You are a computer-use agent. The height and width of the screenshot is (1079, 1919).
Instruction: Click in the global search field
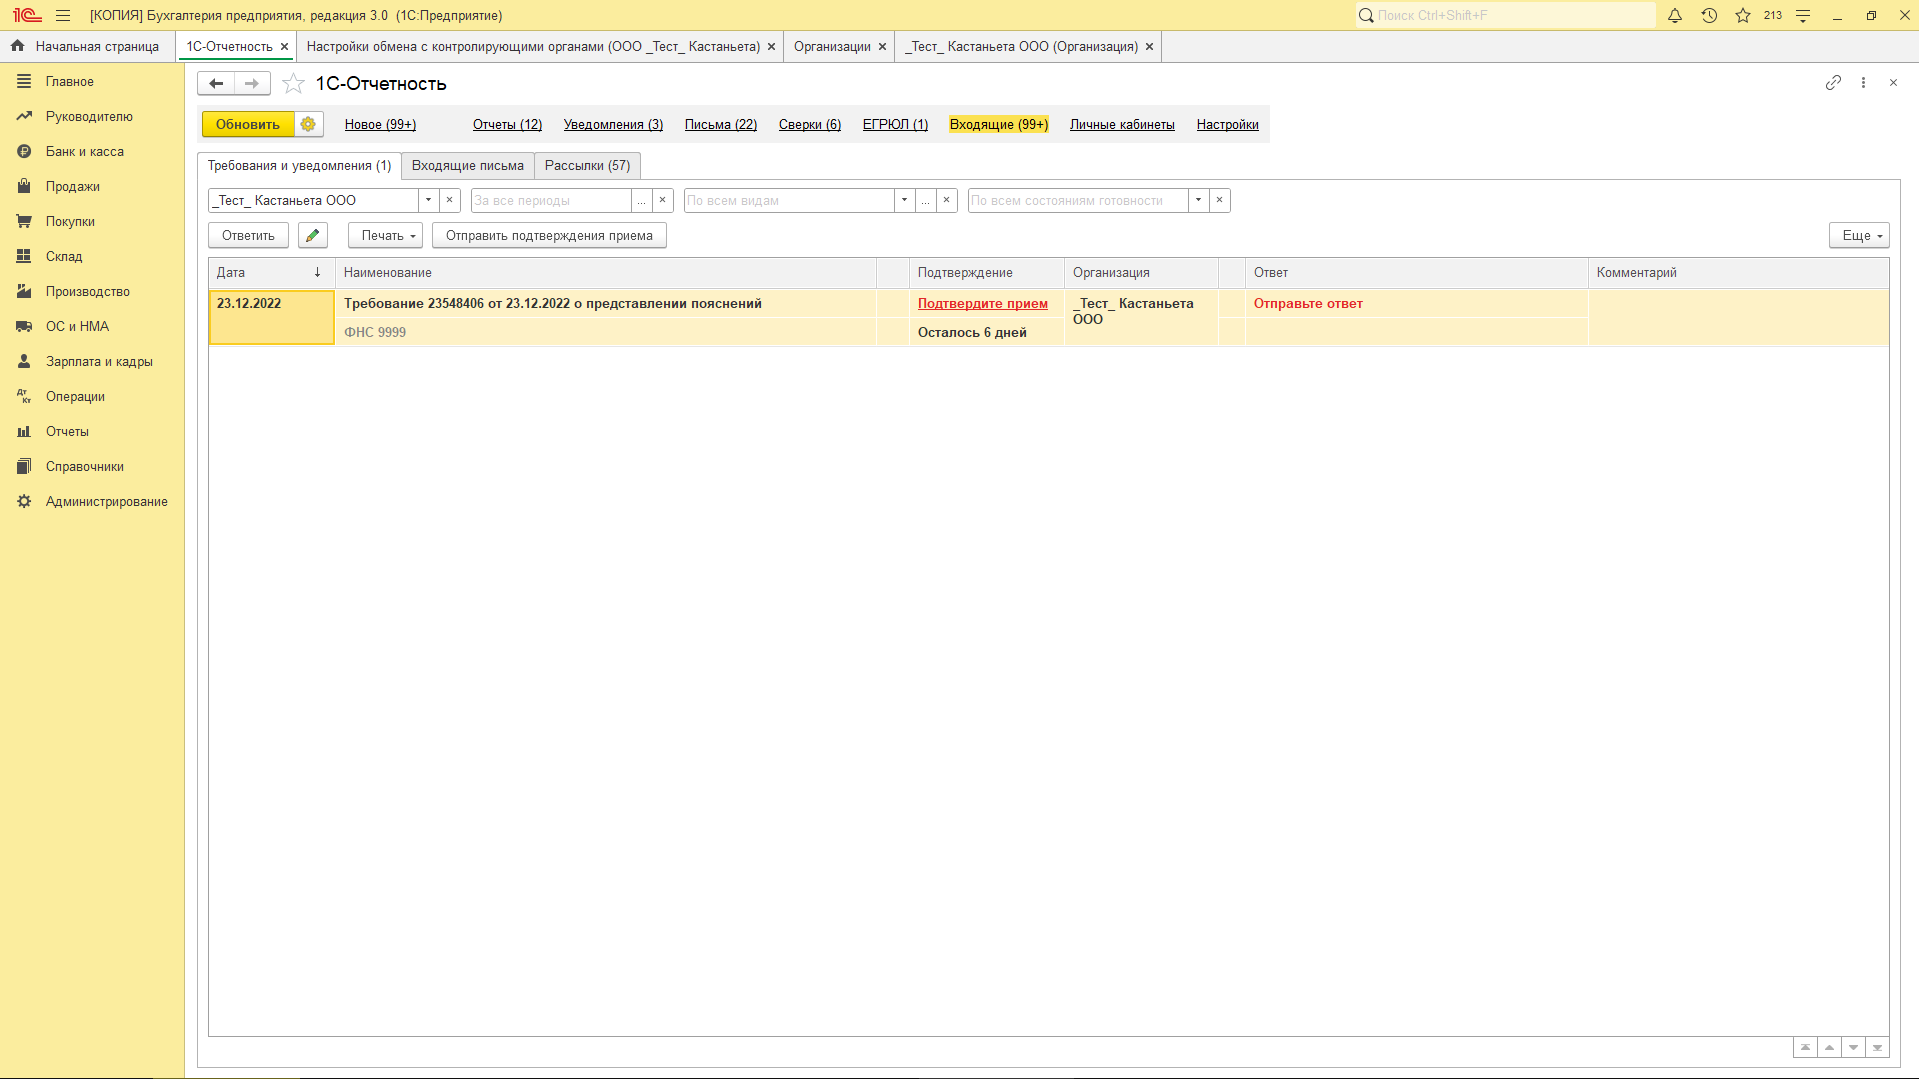click(x=1505, y=15)
